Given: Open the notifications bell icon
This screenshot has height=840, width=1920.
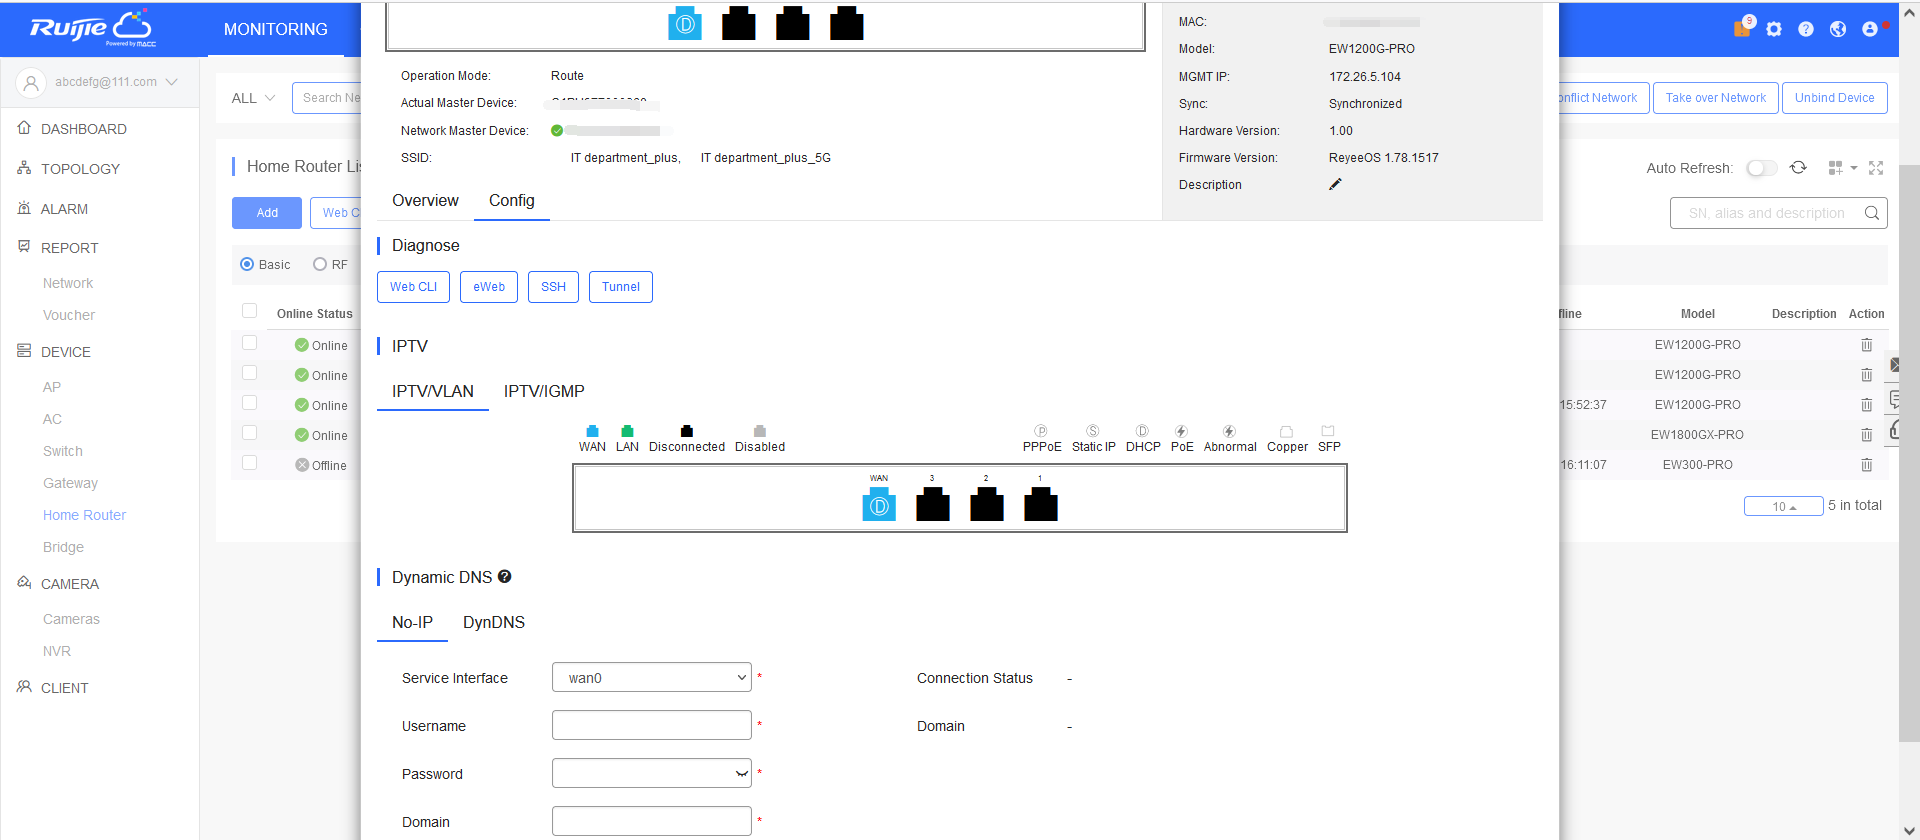Looking at the screenshot, I should [1742, 29].
